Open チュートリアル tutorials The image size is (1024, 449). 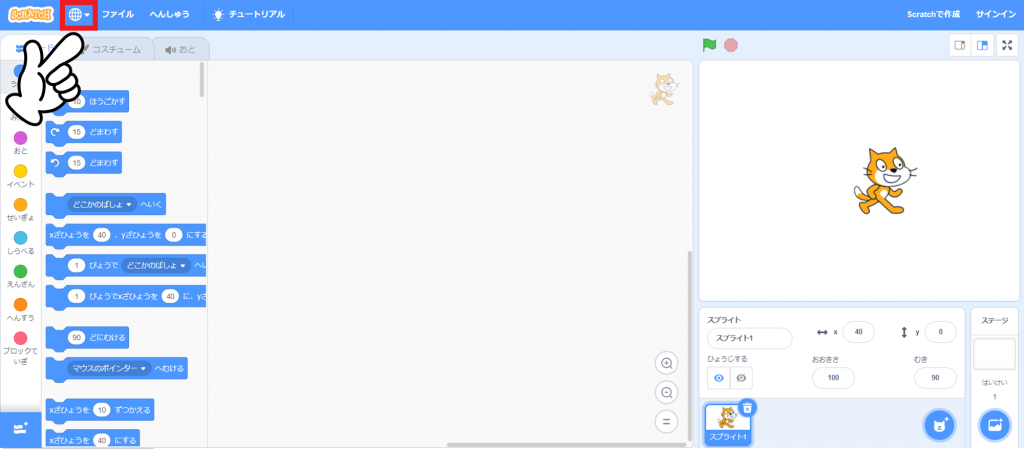pos(249,14)
